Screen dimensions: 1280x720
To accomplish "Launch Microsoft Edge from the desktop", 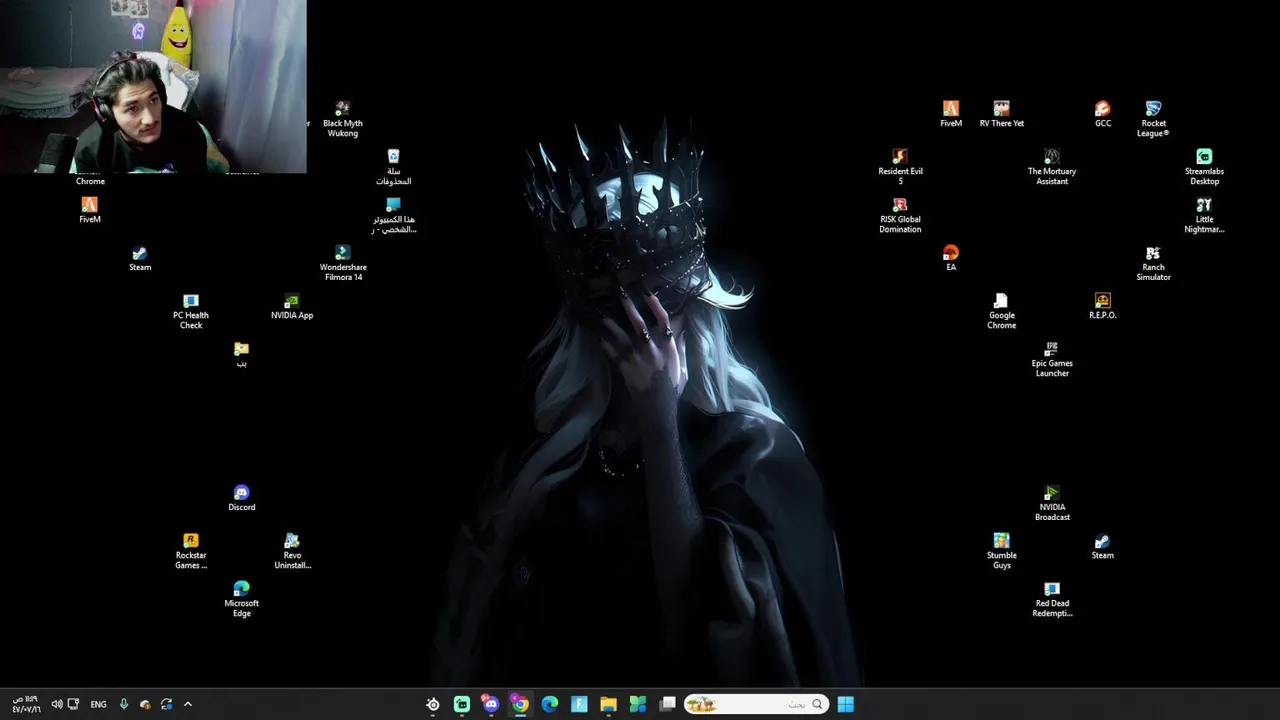I will (x=241, y=599).
